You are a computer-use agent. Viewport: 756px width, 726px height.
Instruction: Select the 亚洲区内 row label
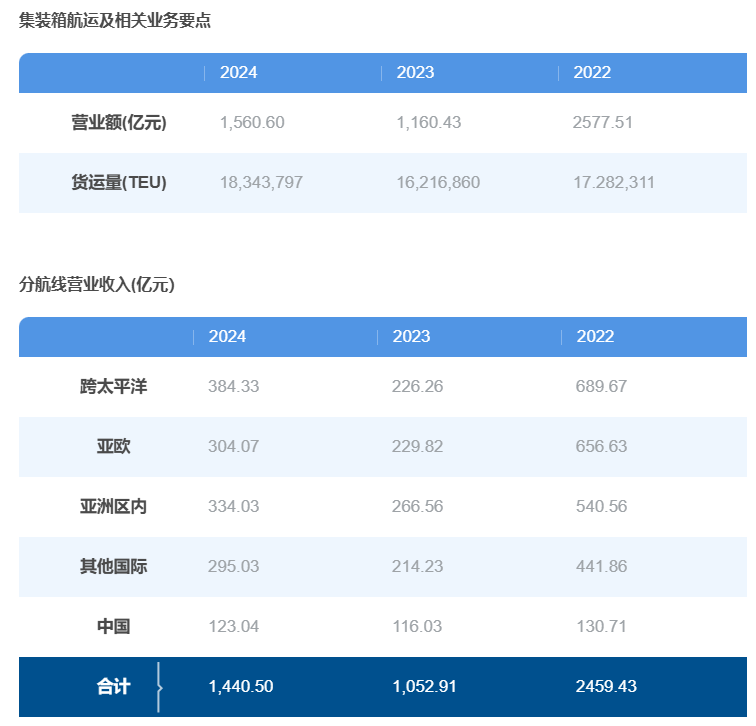(x=113, y=507)
